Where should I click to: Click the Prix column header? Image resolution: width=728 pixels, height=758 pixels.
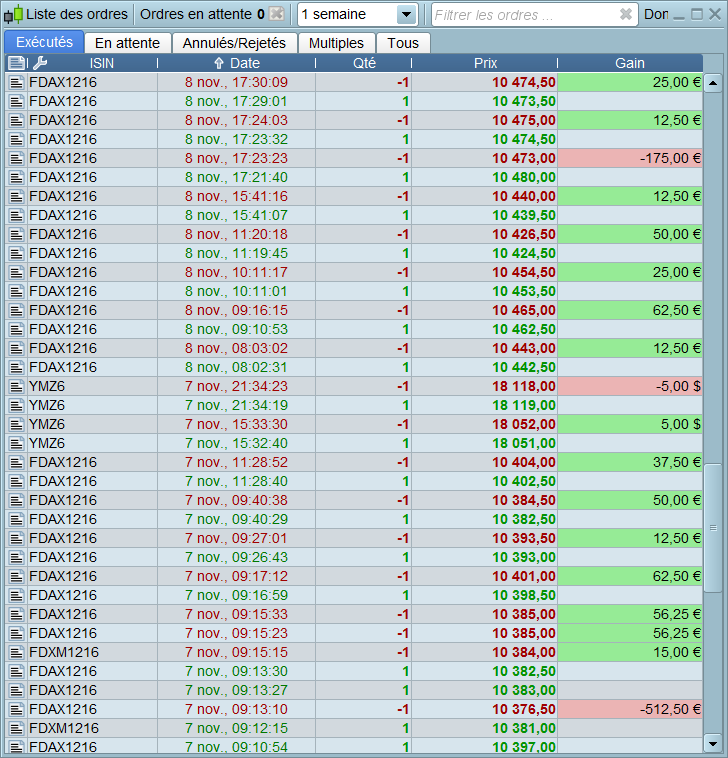(485, 63)
